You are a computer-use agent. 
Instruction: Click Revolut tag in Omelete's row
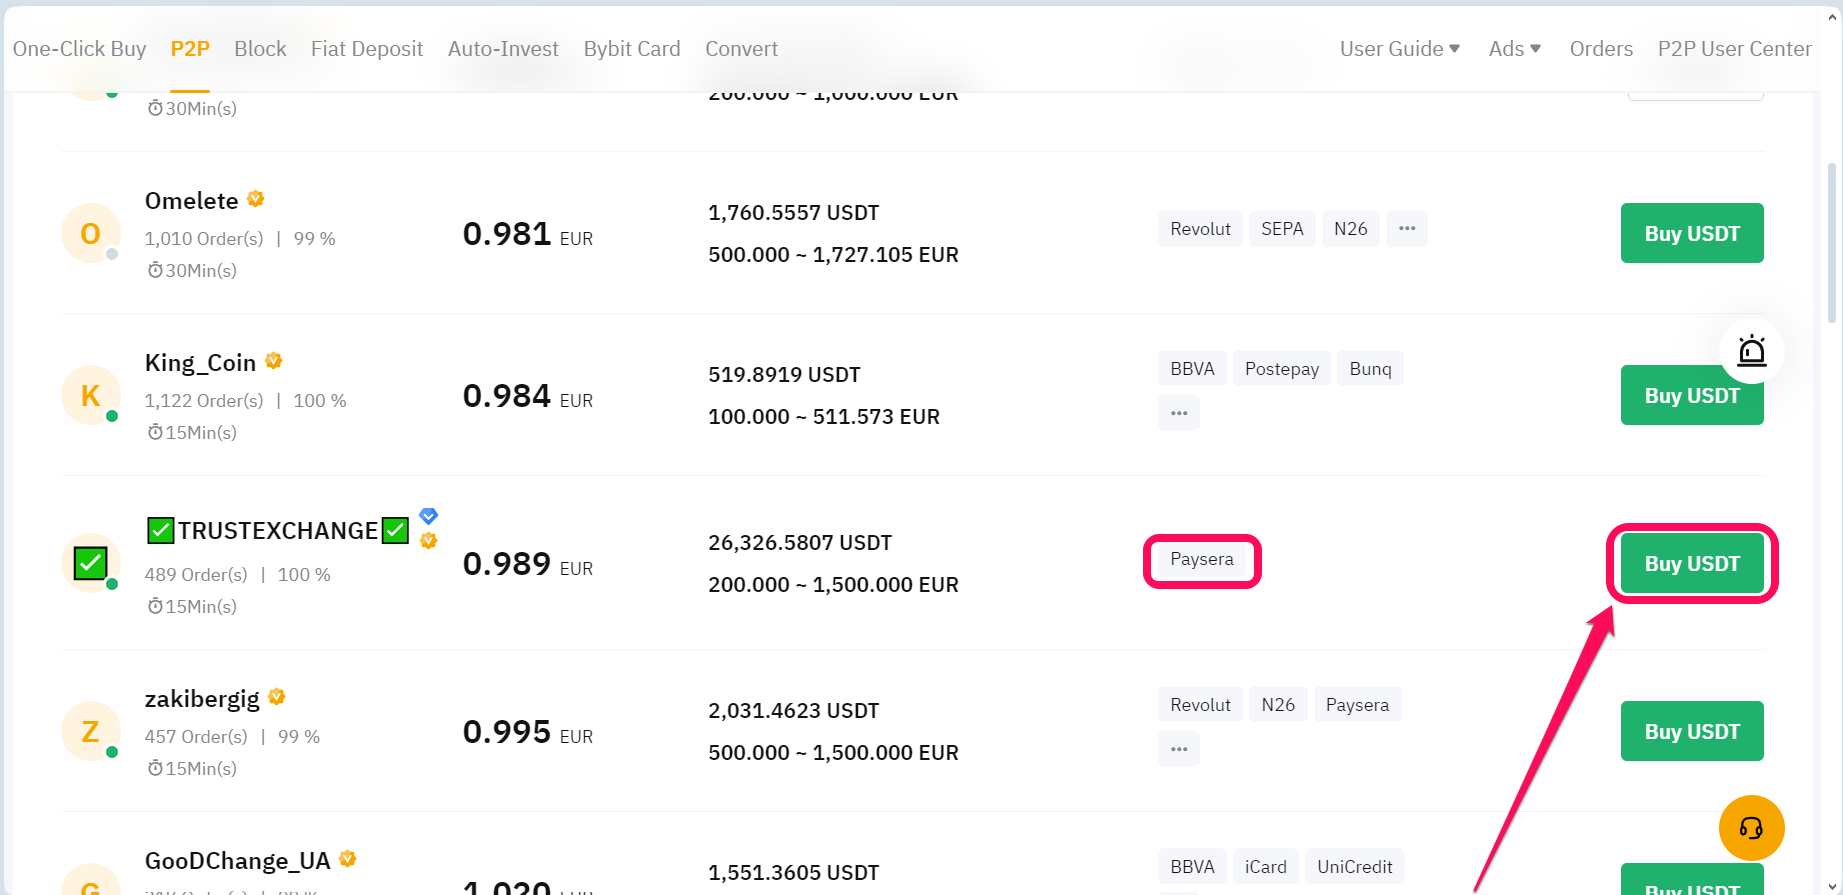pos(1200,228)
